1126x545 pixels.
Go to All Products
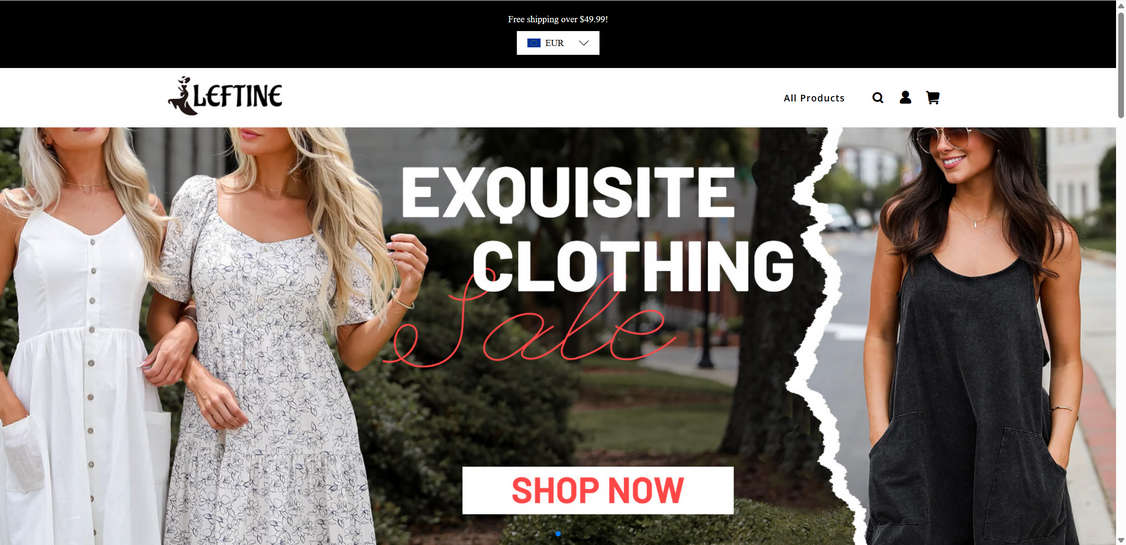click(814, 98)
